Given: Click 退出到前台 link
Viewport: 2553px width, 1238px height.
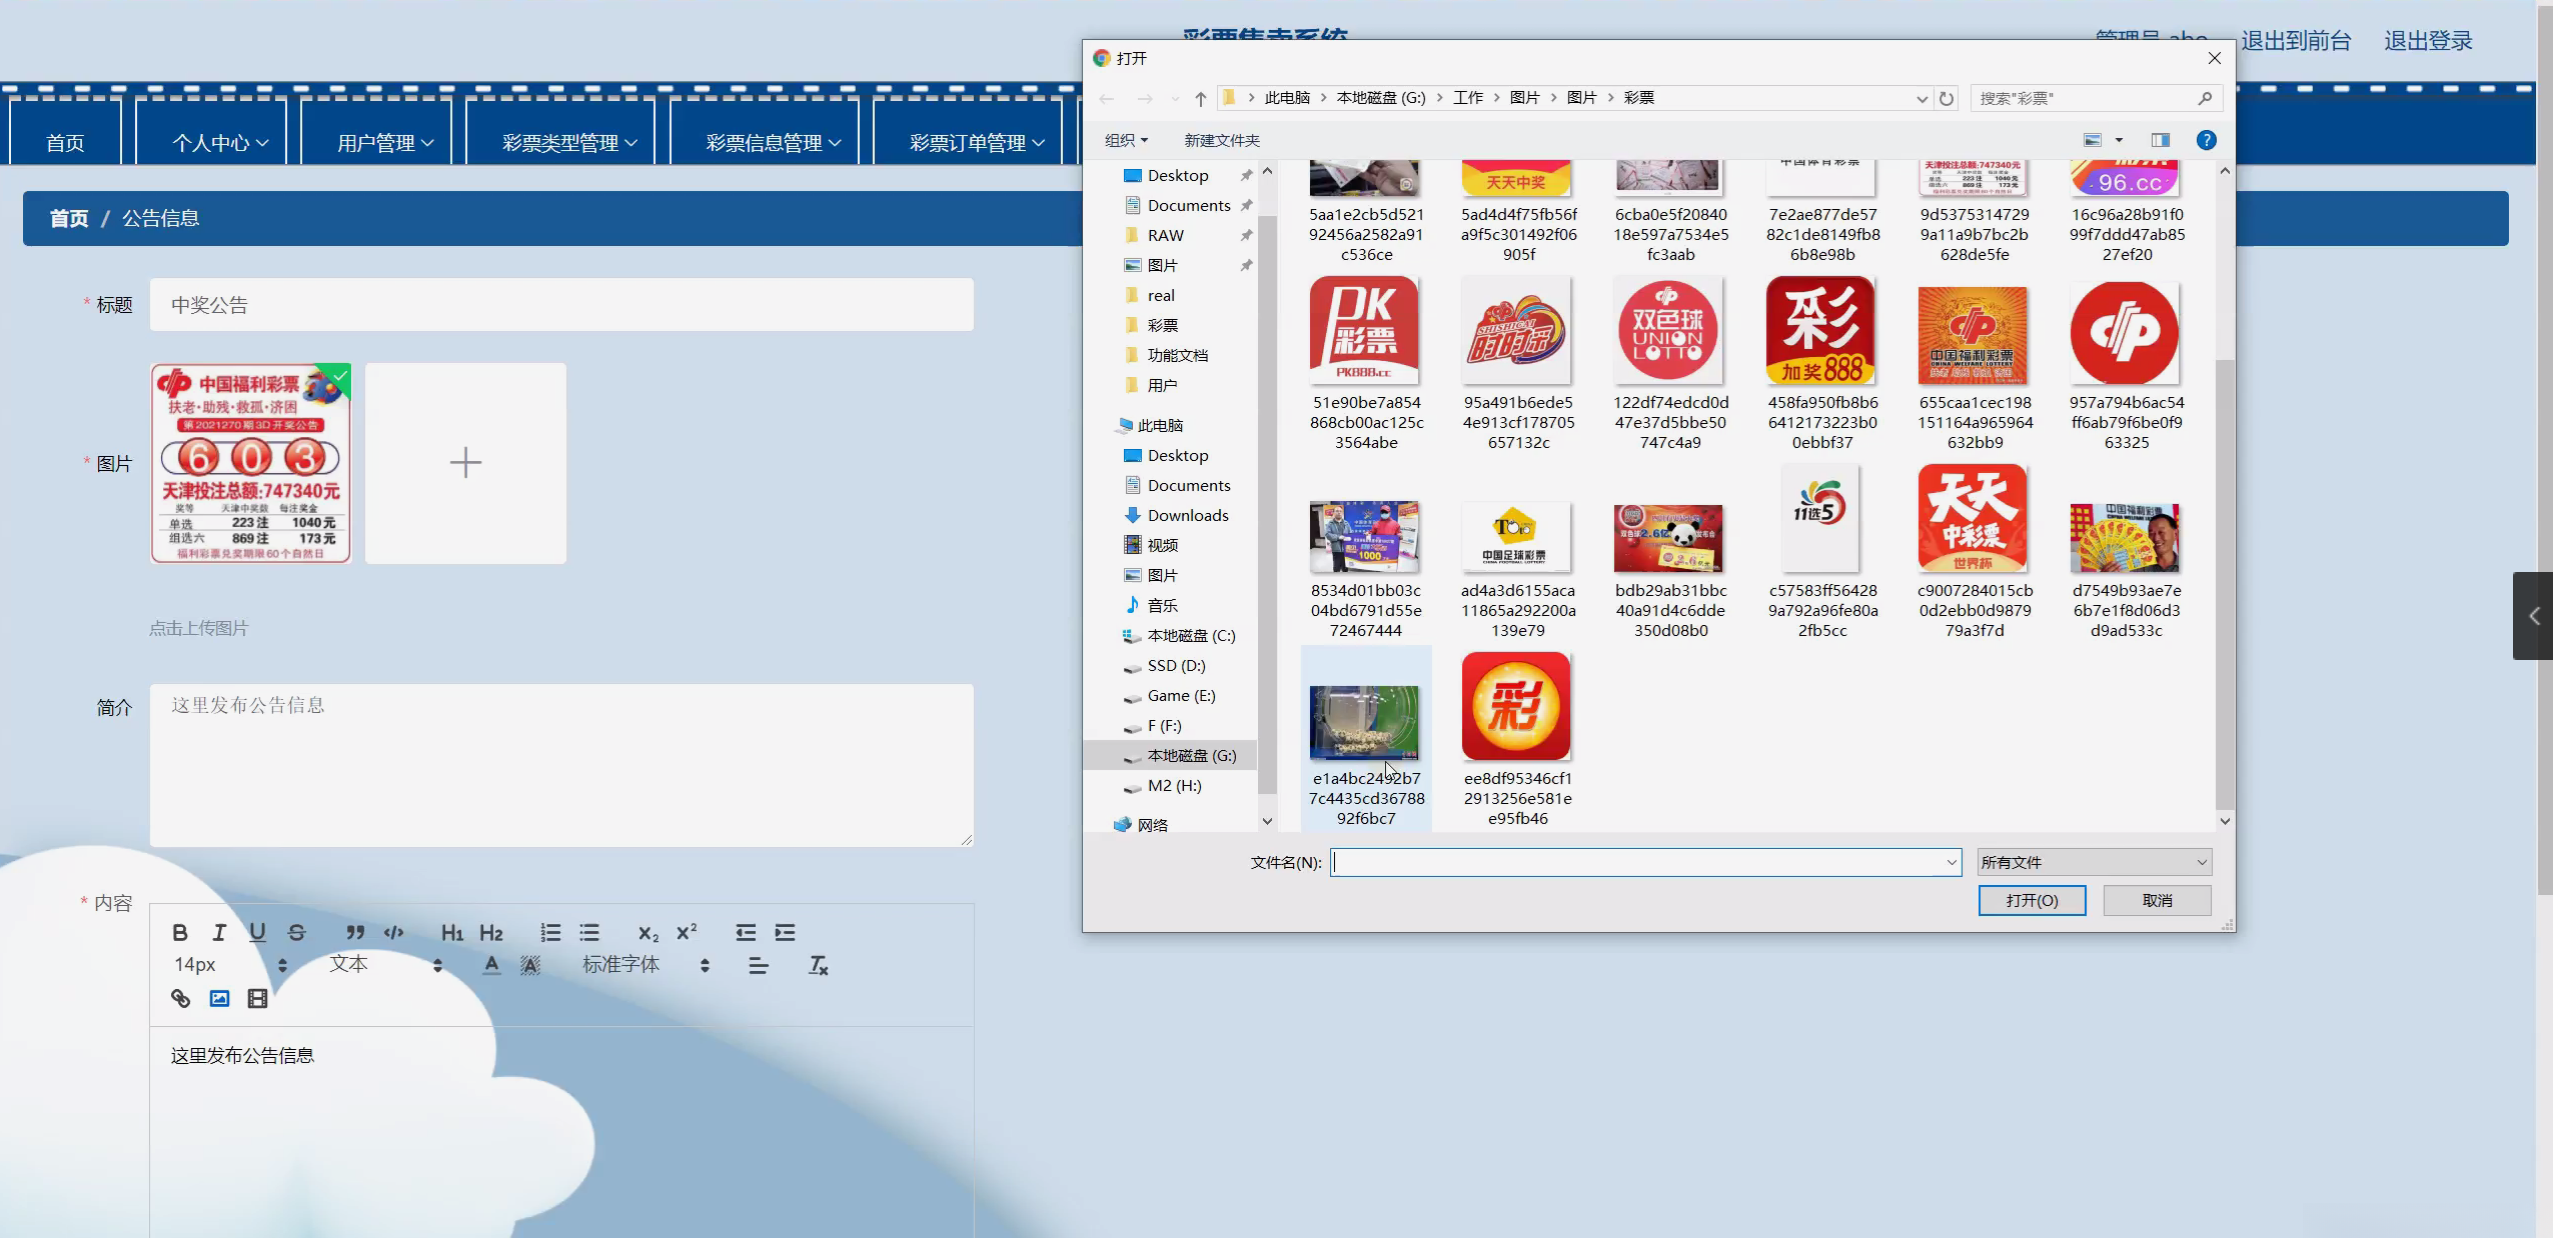Looking at the screenshot, I should (2296, 41).
